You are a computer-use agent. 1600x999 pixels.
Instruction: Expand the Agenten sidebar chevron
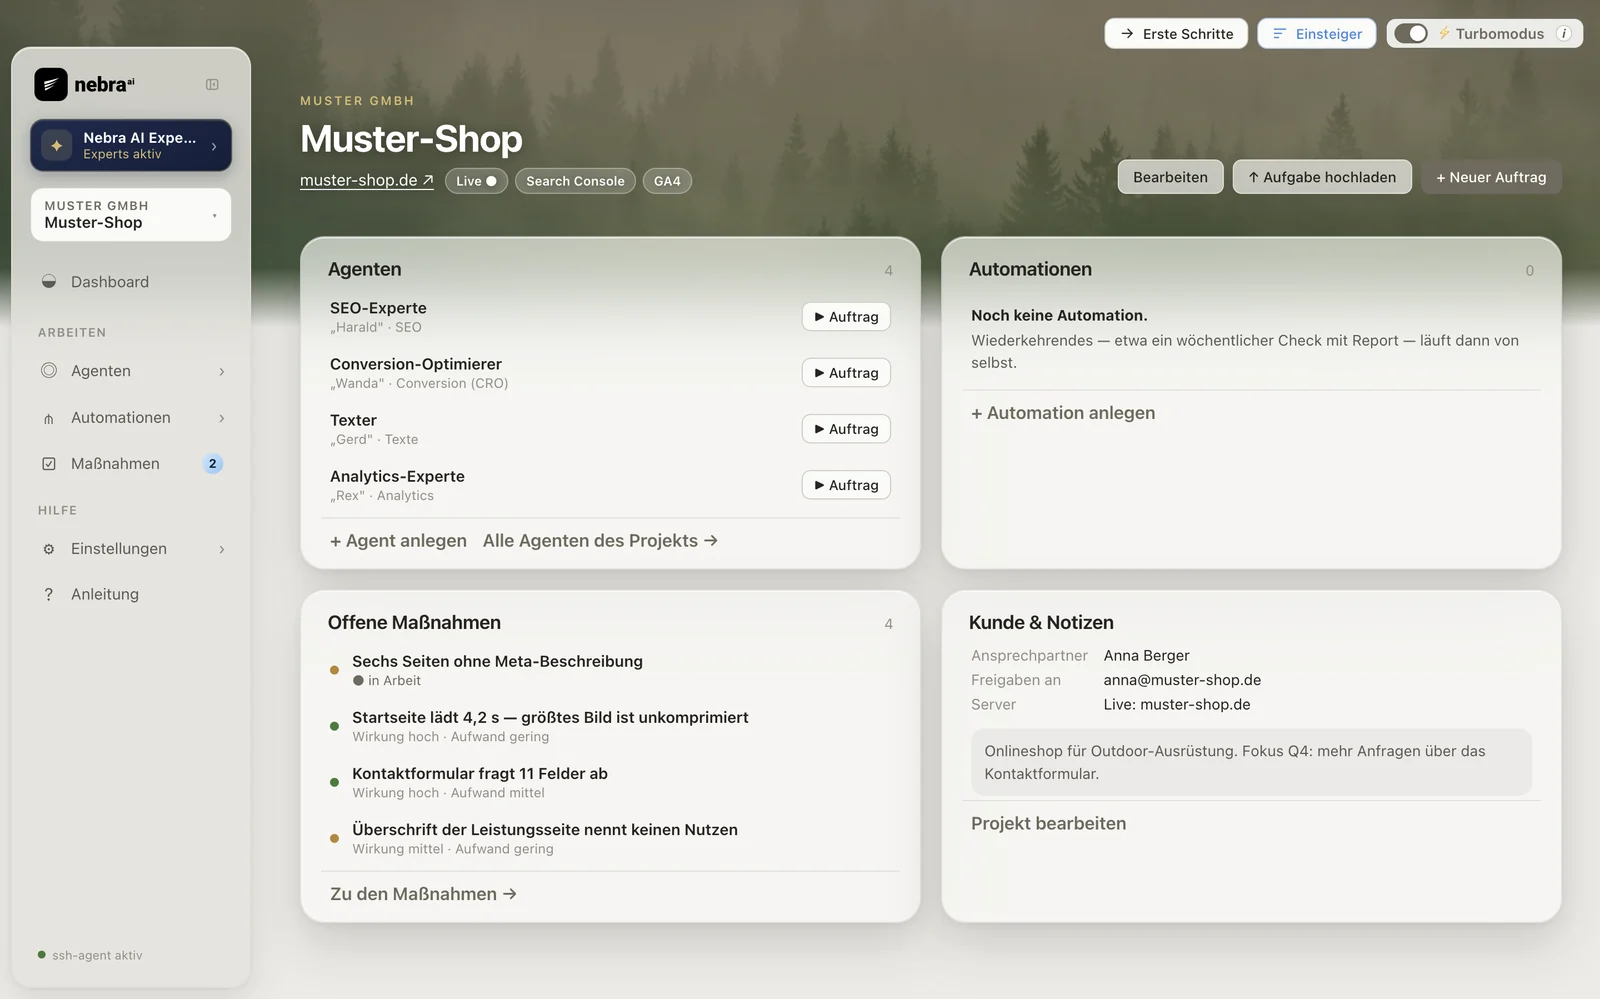222,372
